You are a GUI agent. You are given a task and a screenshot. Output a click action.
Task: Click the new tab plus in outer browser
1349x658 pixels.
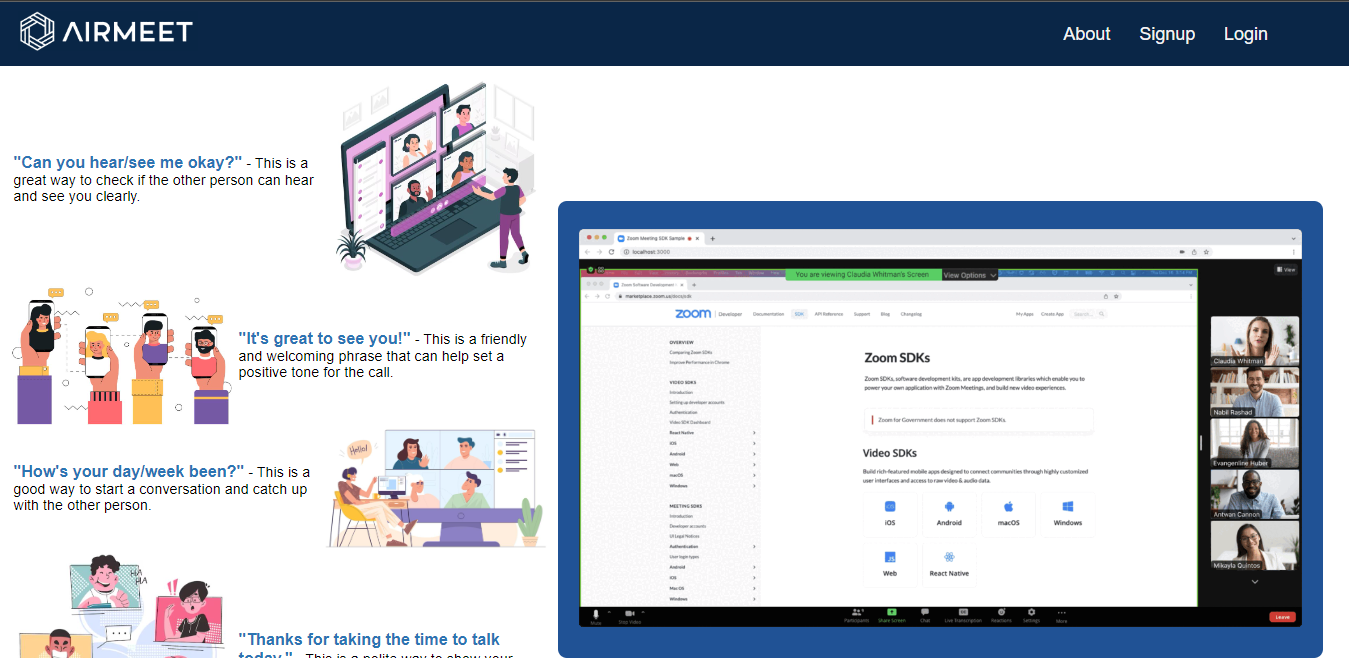pyautogui.click(x=713, y=238)
